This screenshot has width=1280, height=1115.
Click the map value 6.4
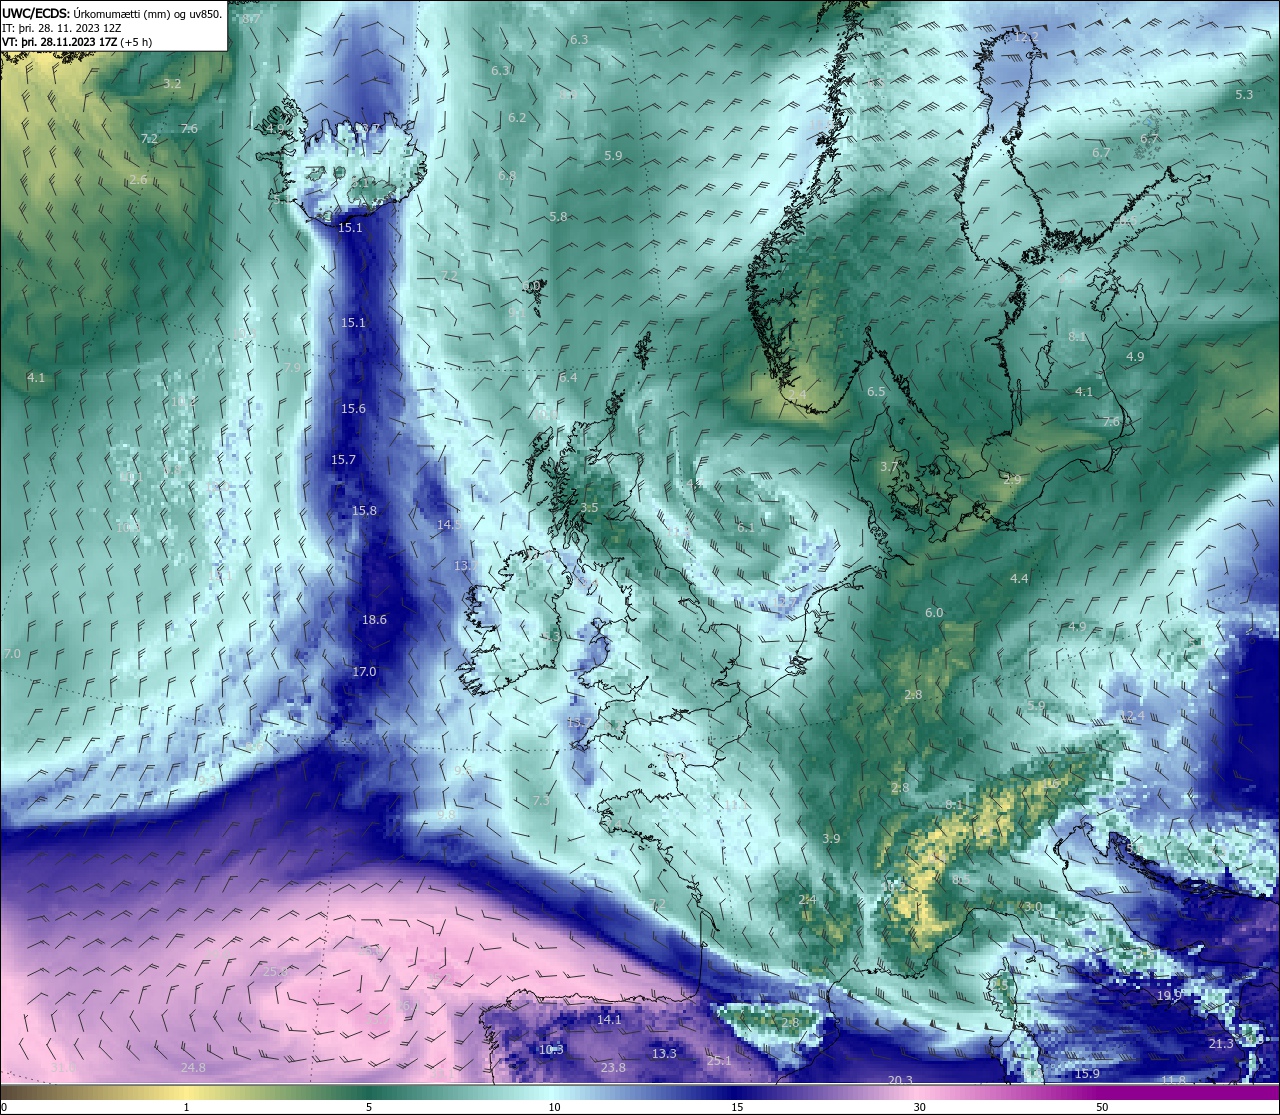[x=568, y=378]
